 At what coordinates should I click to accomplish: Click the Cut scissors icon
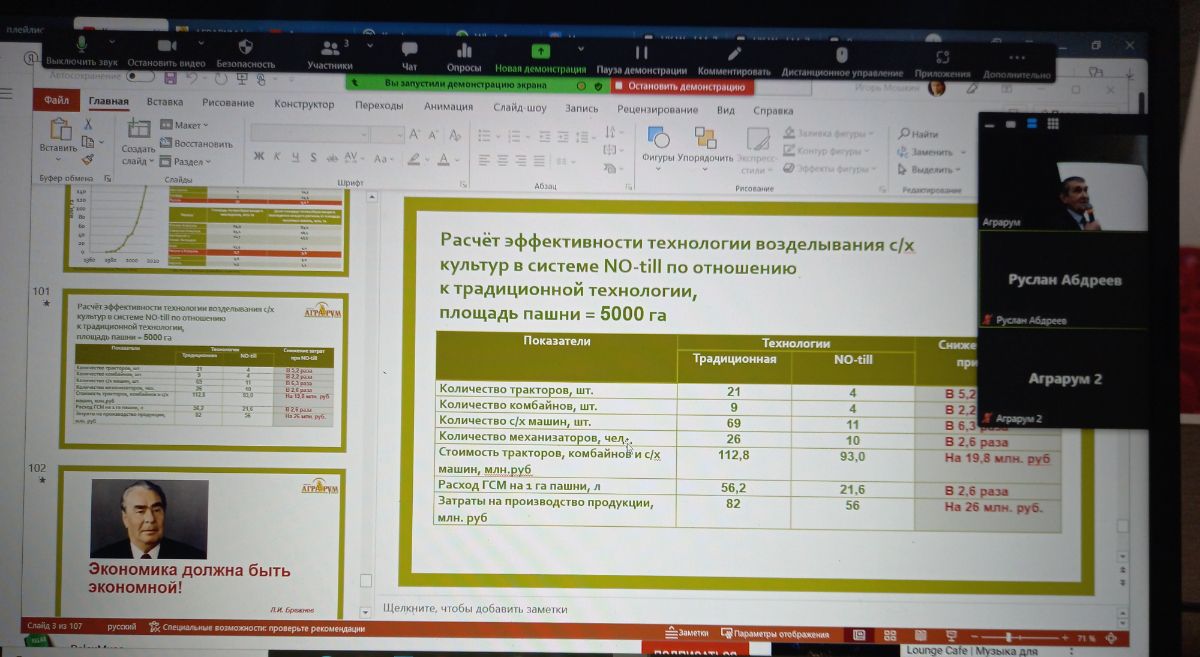point(88,124)
